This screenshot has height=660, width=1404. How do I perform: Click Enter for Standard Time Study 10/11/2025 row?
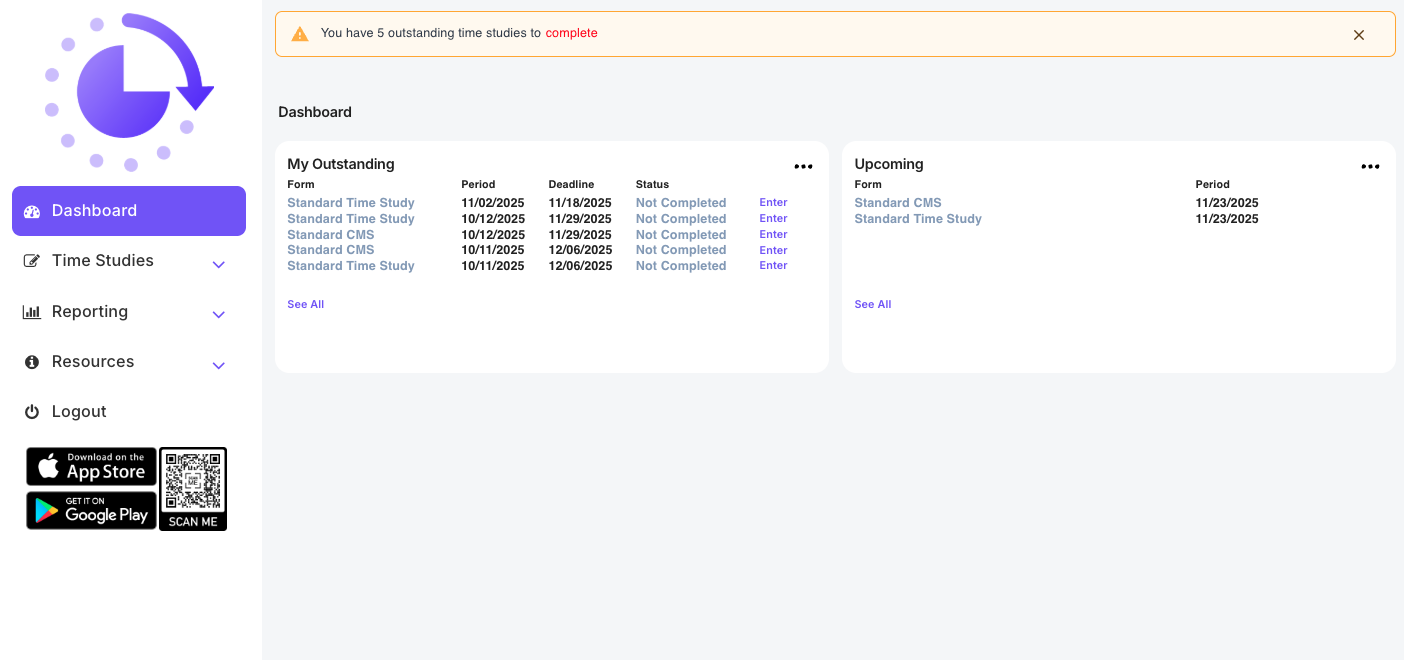(x=773, y=265)
